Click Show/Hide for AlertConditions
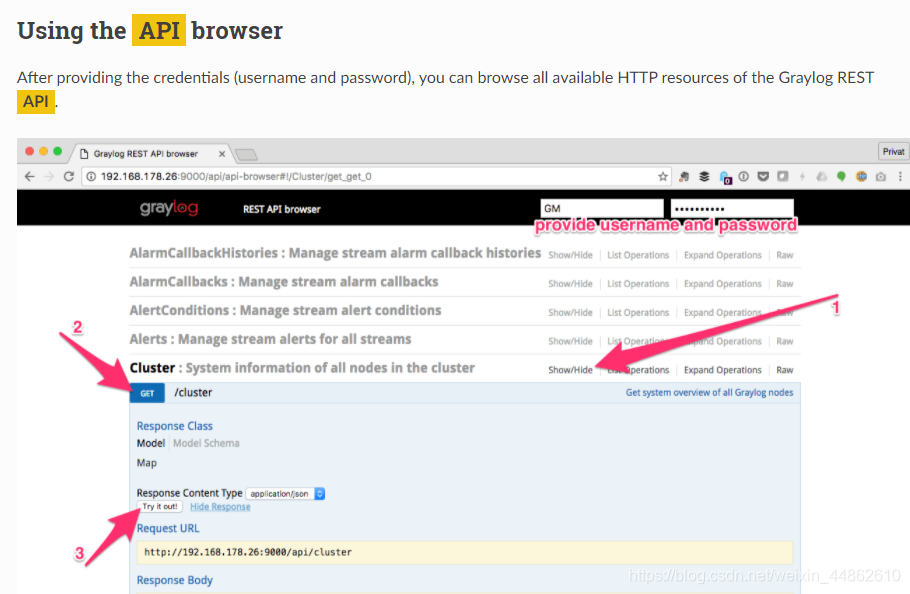The height and width of the screenshot is (594, 910). tap(570, 313)
